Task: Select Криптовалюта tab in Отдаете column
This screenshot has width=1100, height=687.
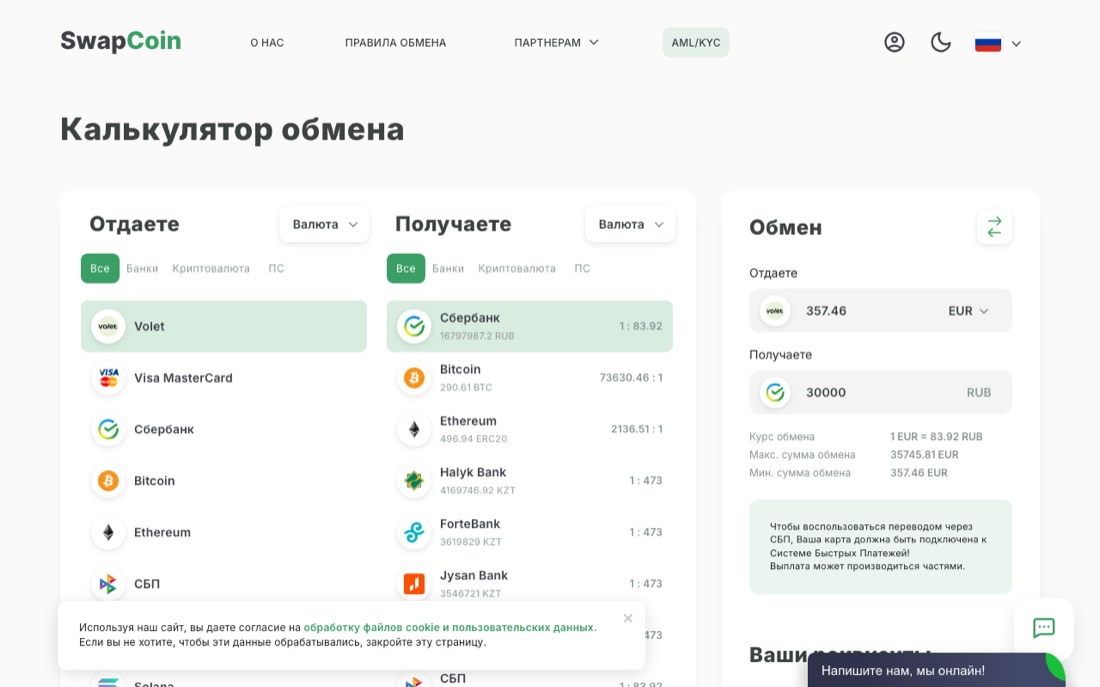Action: point(210,268)
